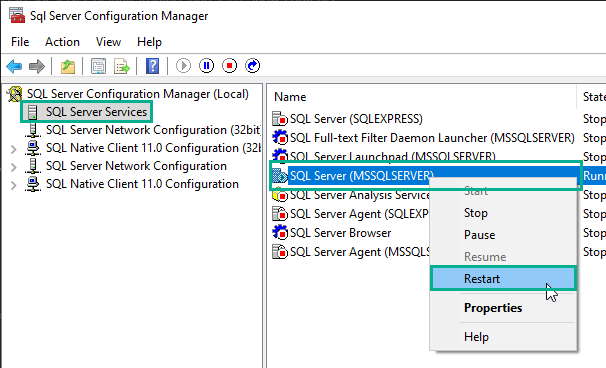606x368 pixels.
Task: Click the Up one level folder icon
Action: click(68, 66)
